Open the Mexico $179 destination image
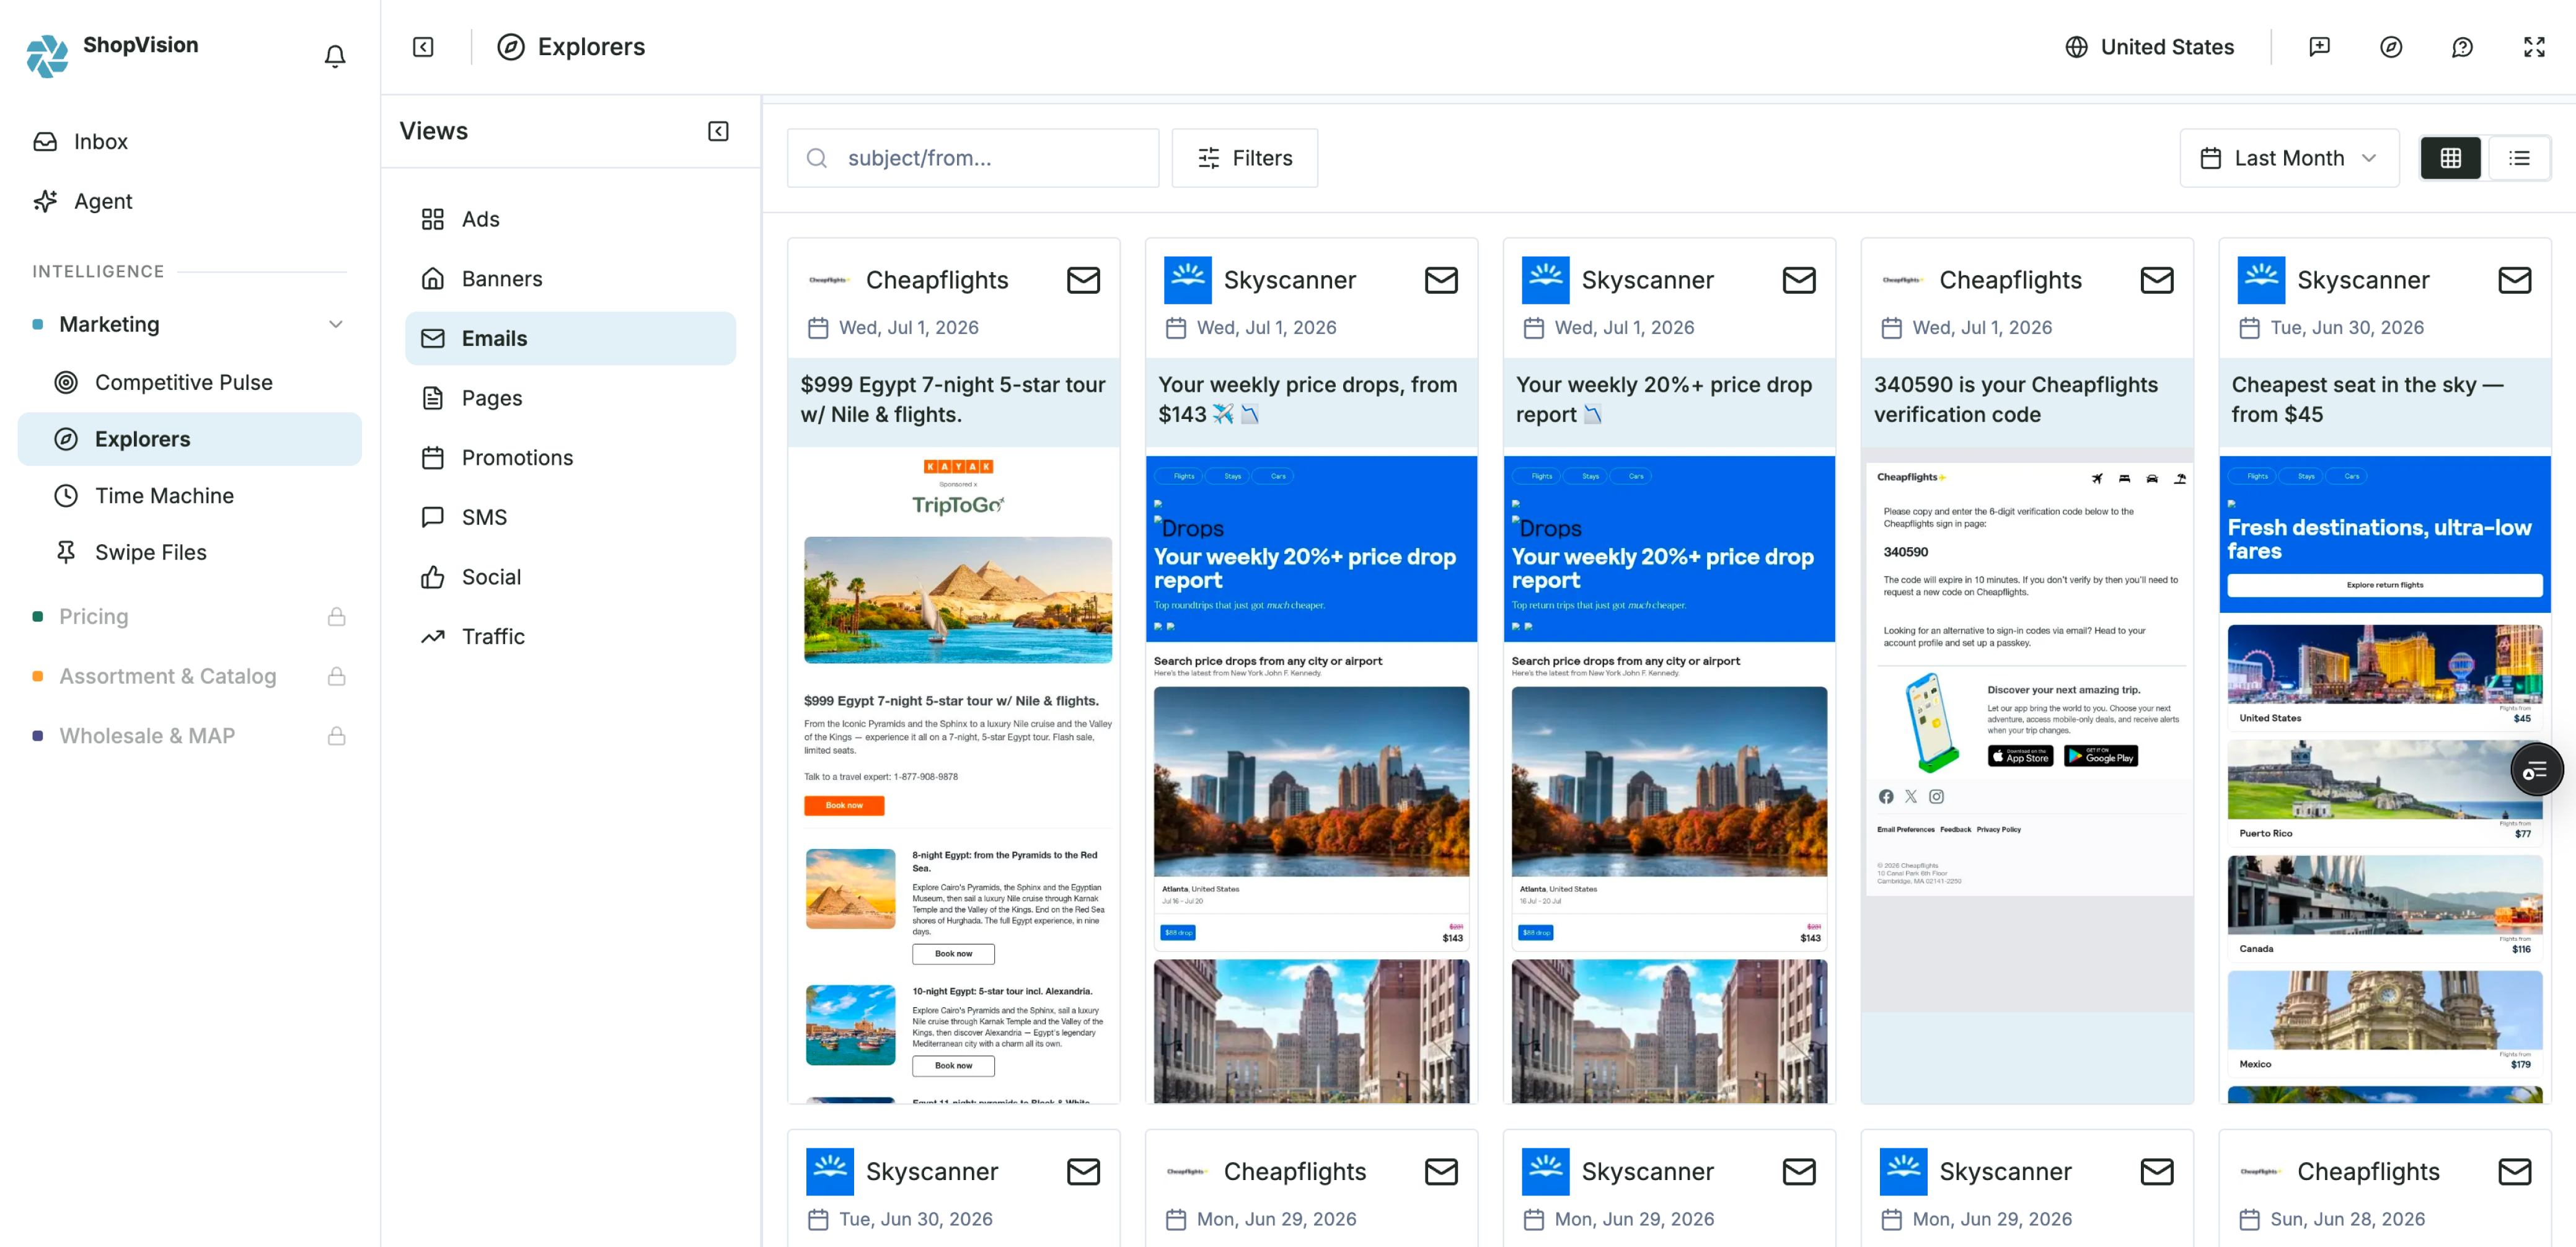Viewport: 2576px width, 1247px height. pyautogui.click(x=2384, y=1010)
